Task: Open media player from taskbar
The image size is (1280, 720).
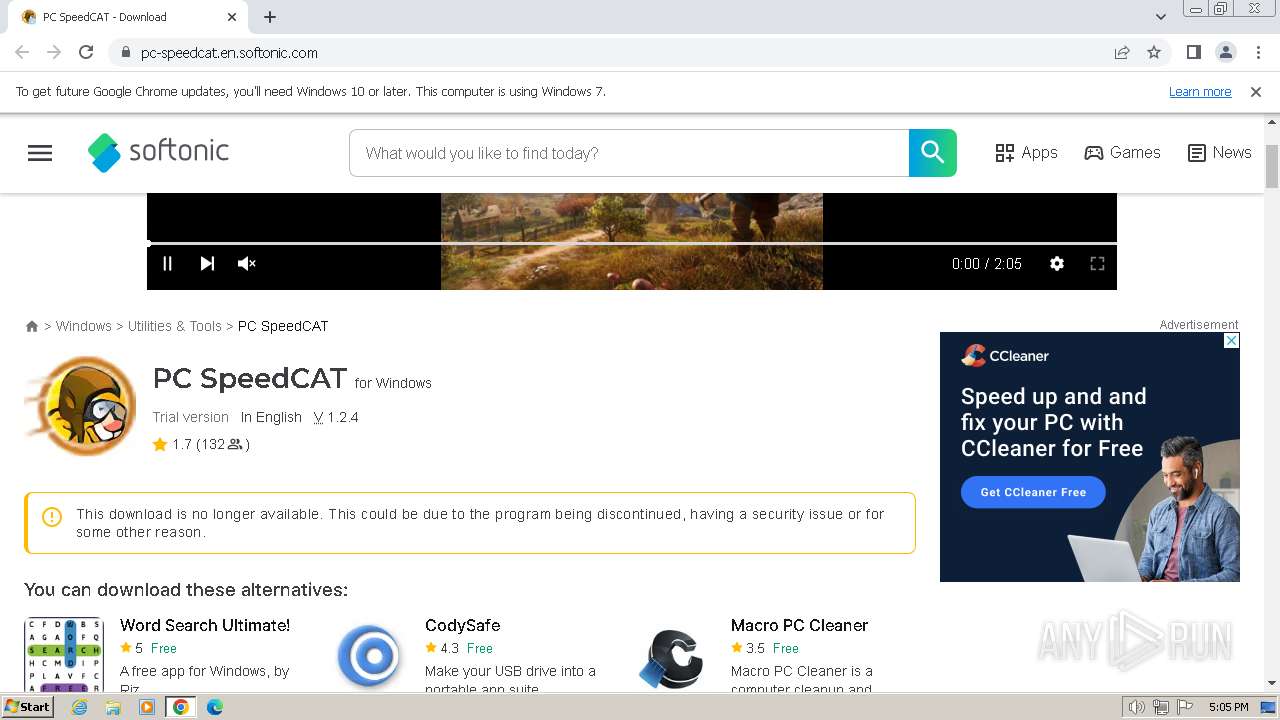Action: [147, 707]
